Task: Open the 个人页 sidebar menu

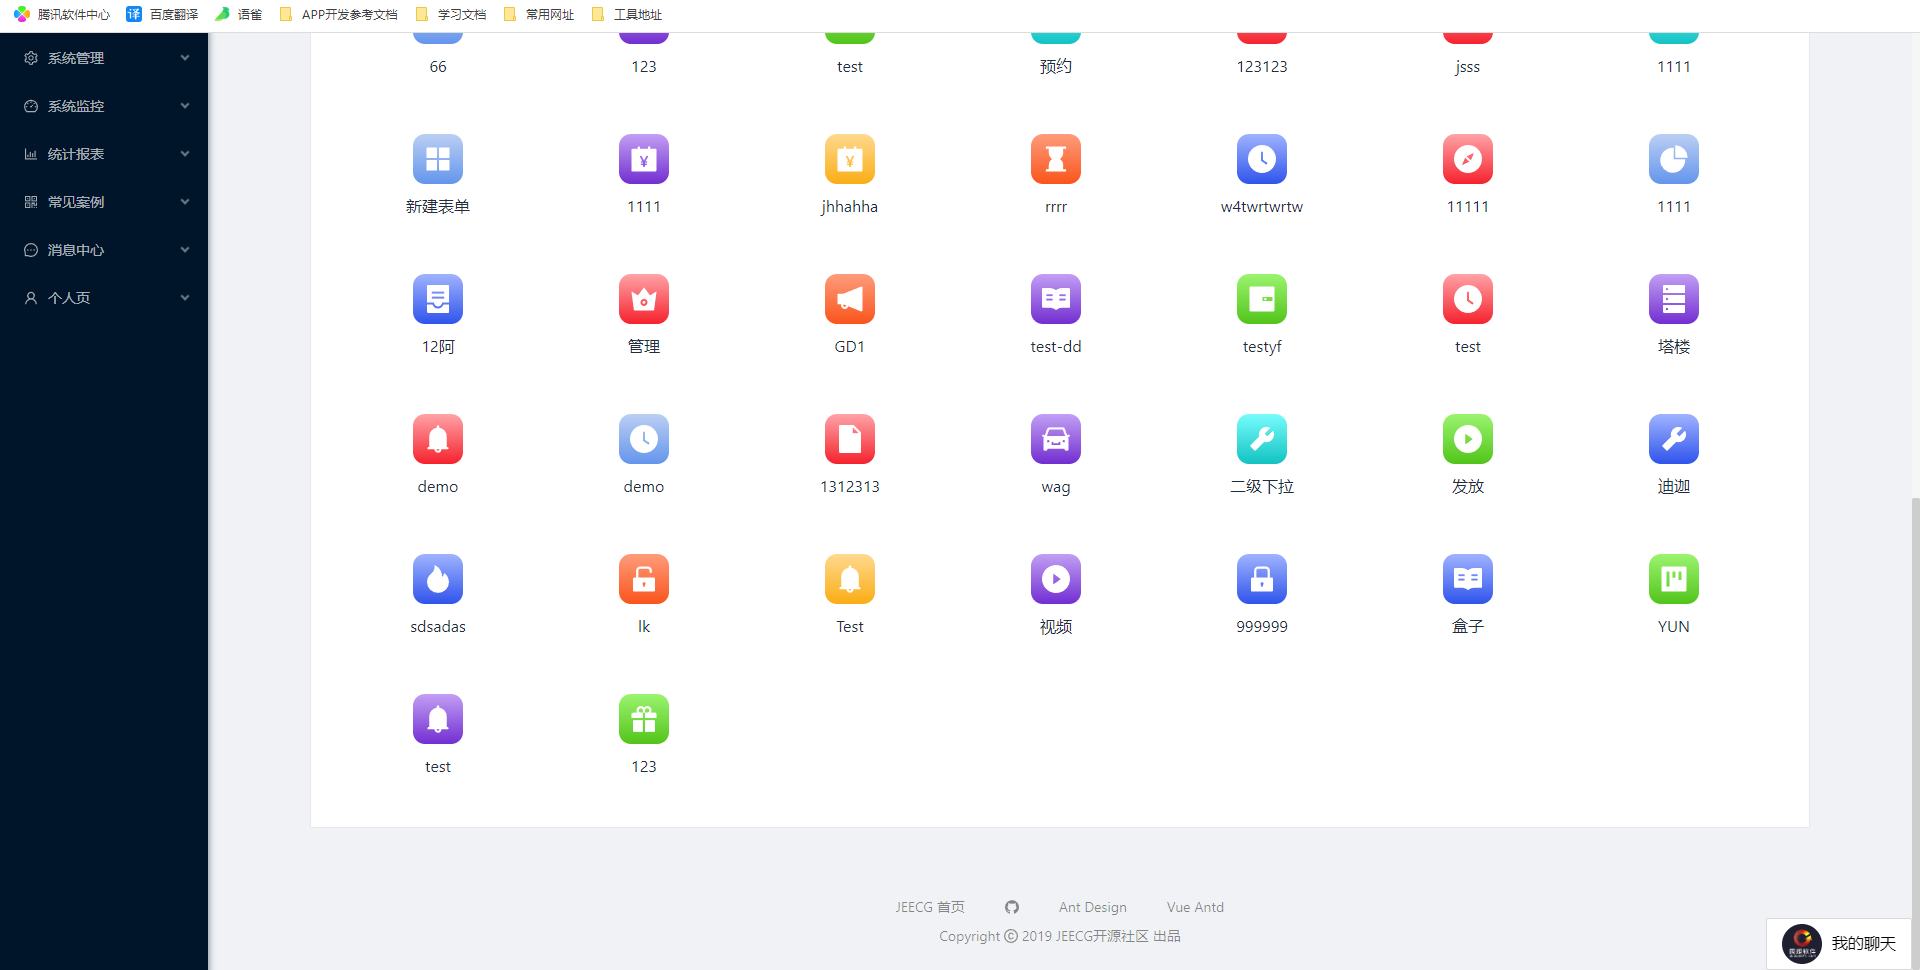Action: click(104, 298)
